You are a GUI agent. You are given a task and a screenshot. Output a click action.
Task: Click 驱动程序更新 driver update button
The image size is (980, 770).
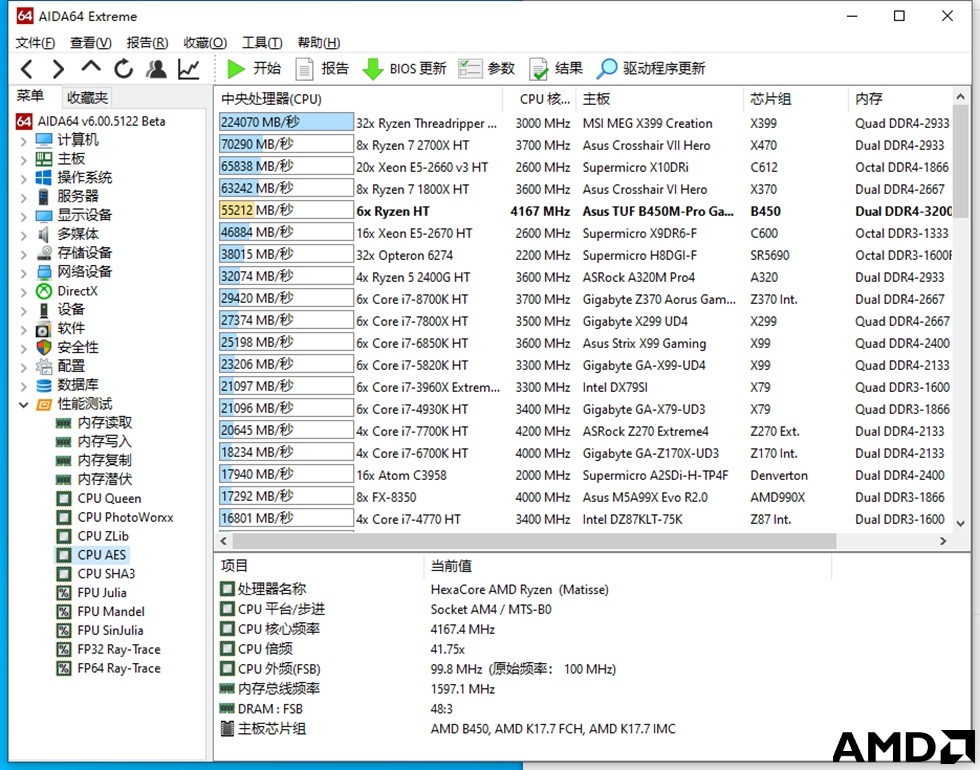(651, 69)
